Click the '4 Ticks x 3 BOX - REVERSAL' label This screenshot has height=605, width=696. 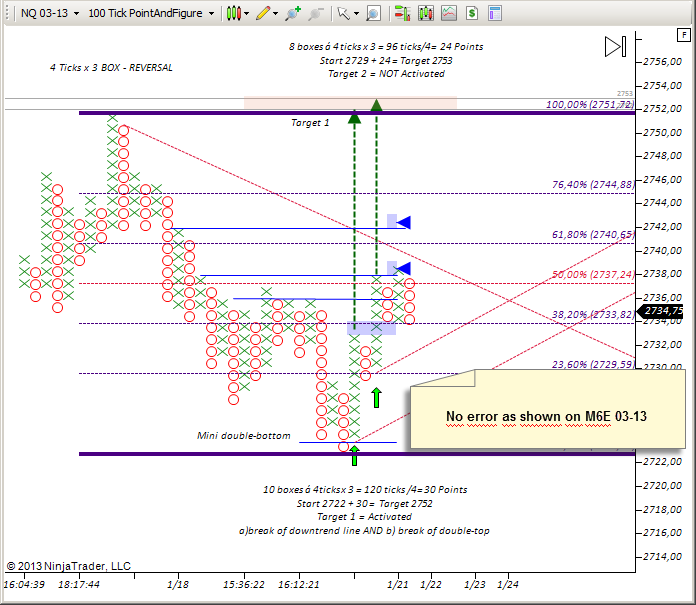[111, 67]
